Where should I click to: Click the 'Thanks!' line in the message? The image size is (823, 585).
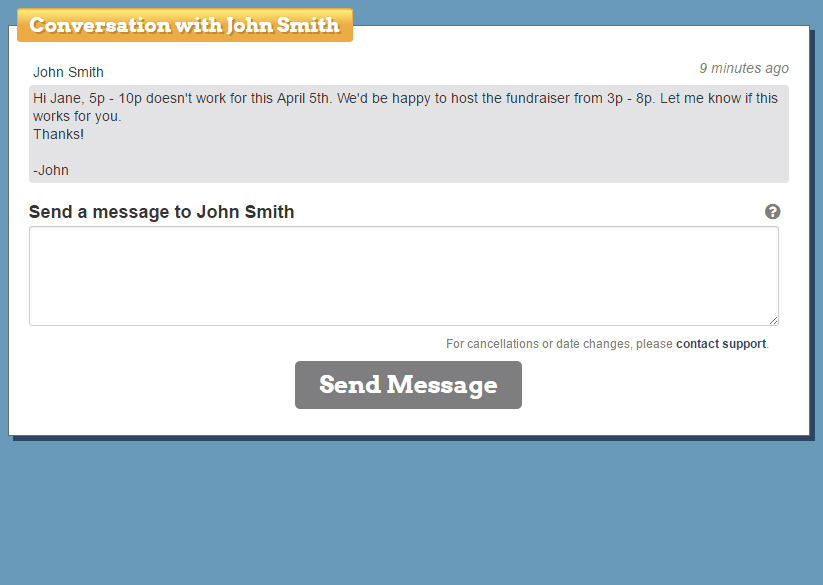[58, 134]
